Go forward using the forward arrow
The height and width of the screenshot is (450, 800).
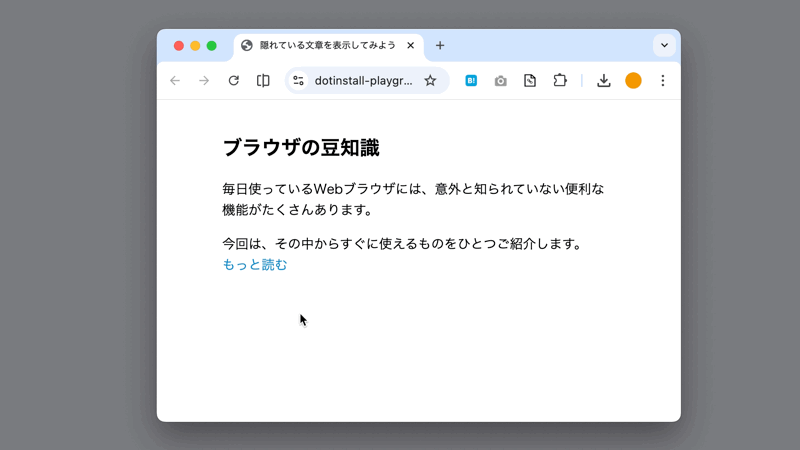click(204, 81)
